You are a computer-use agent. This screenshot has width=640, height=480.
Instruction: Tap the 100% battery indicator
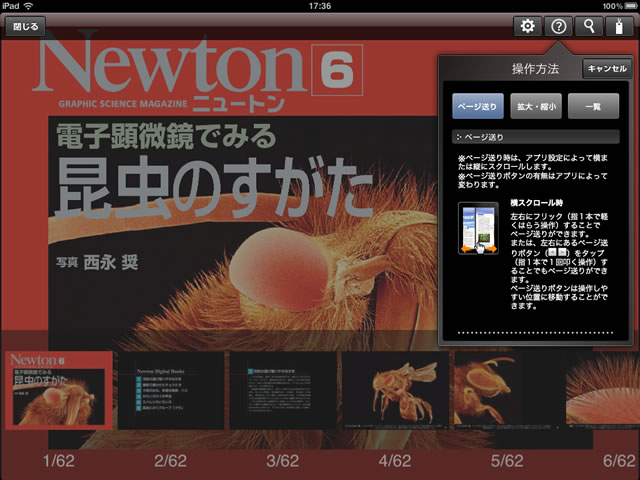pyautogui.click(x=620, y=6)
